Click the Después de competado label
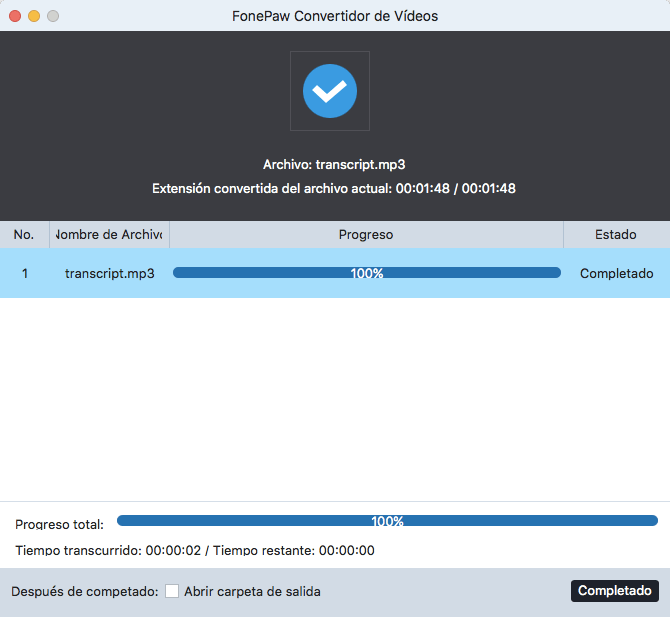The height and width of the screenshot is (617, 670). [85, 591]
